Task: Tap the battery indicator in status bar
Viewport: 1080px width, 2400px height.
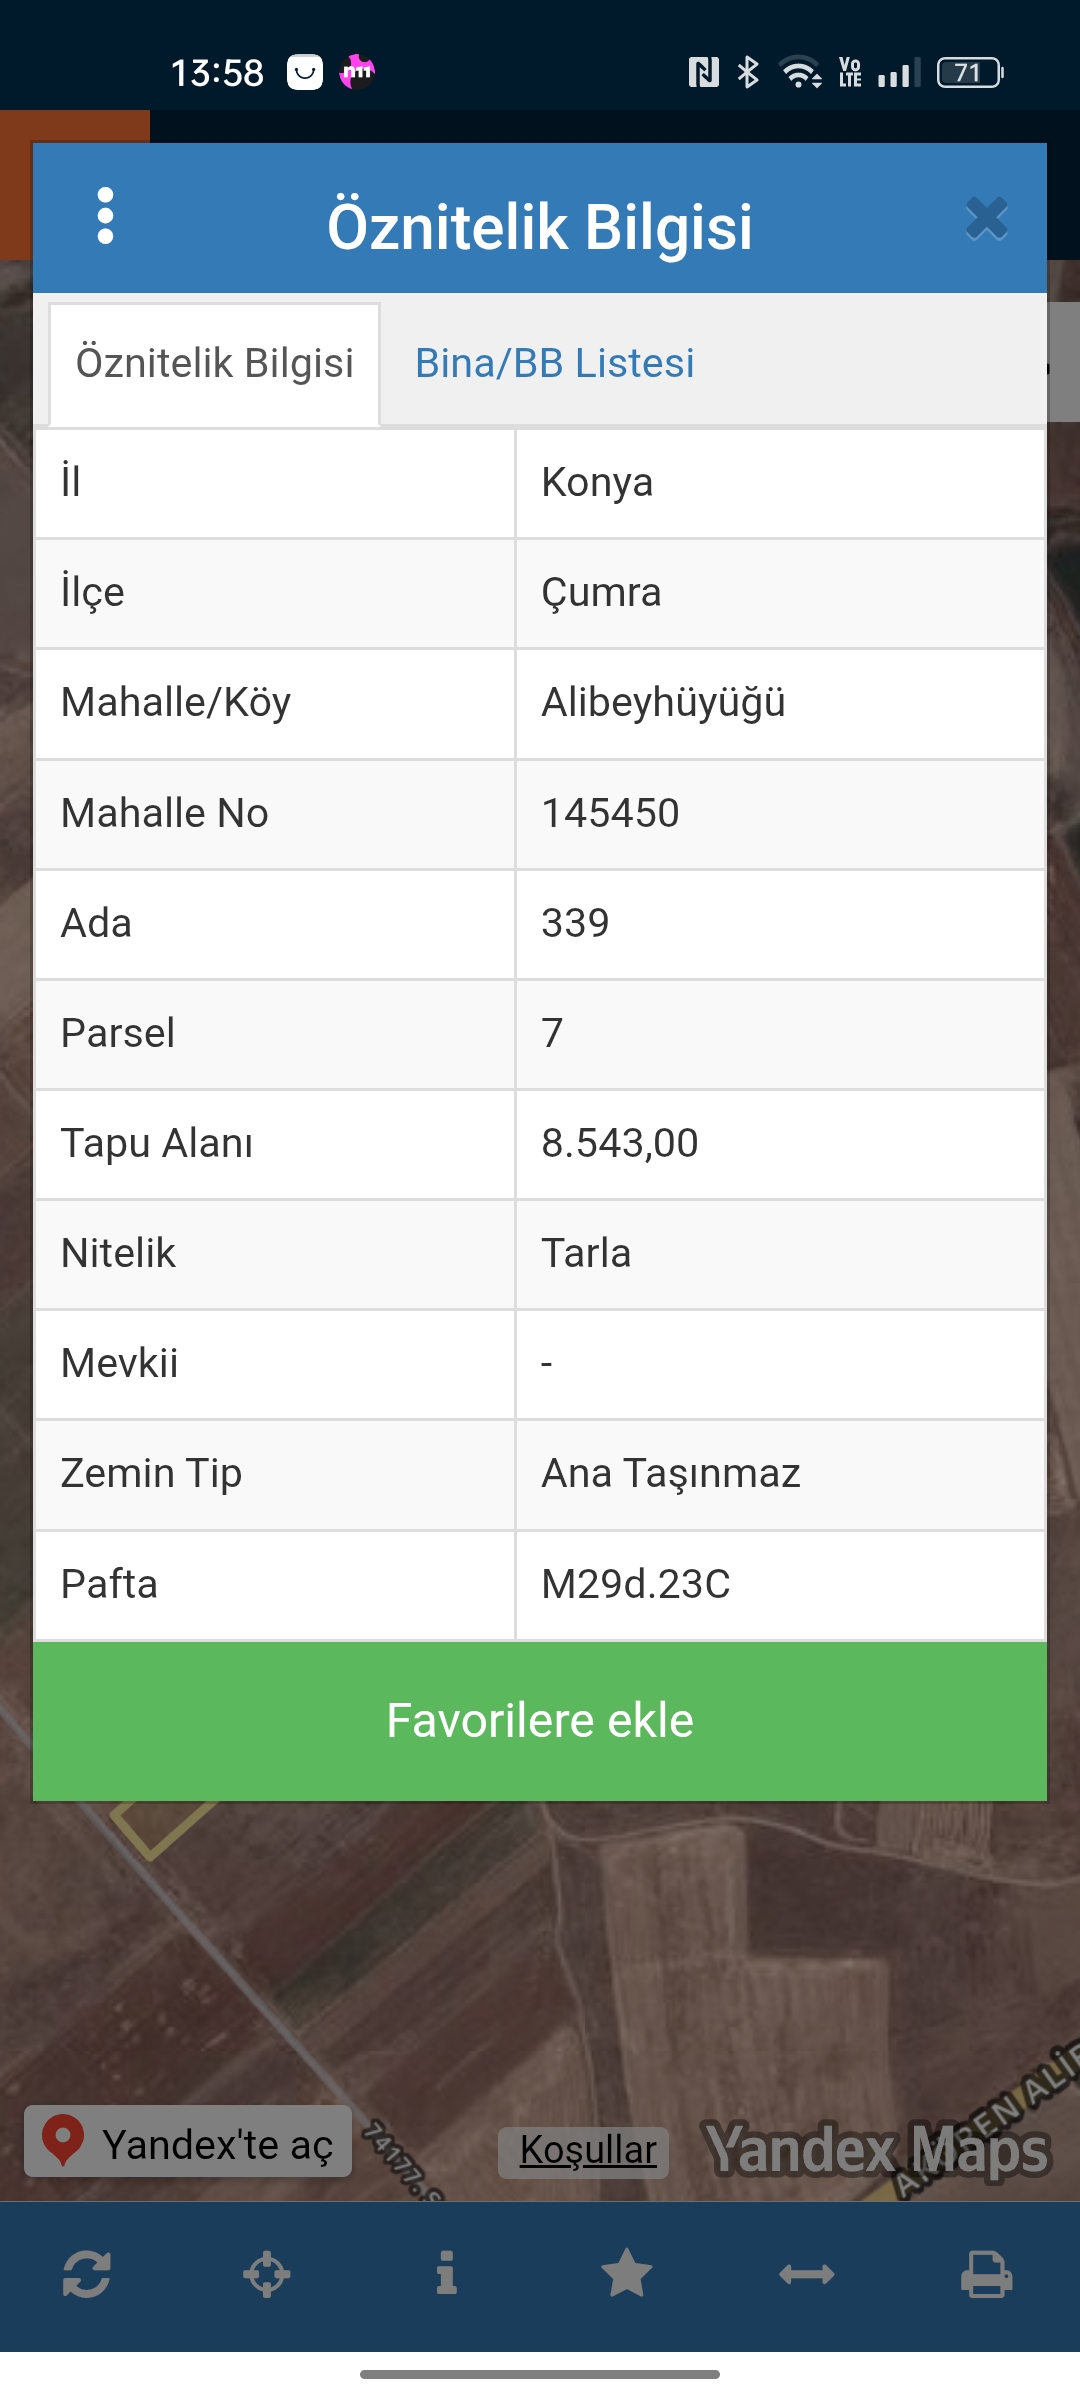Action: coord(969,72)
